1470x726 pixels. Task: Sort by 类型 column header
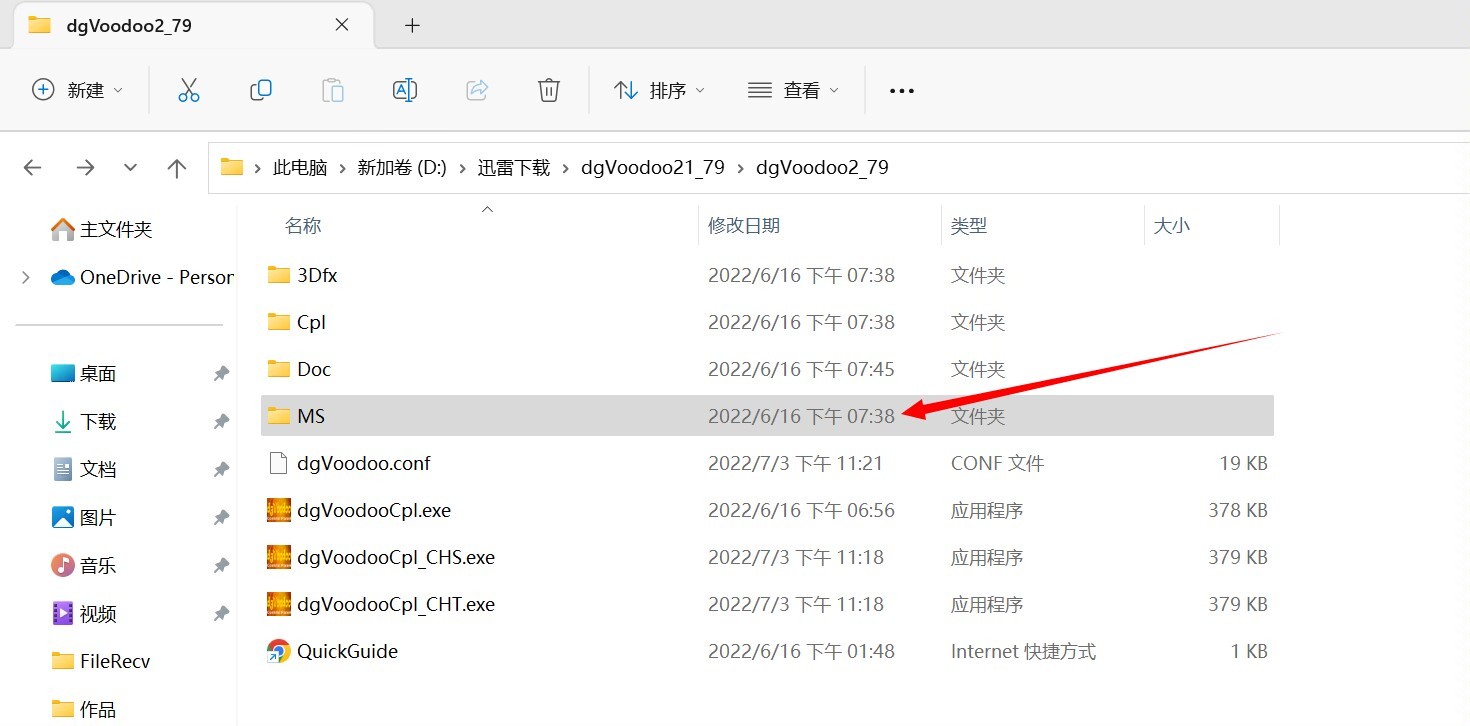pos(969,226)
